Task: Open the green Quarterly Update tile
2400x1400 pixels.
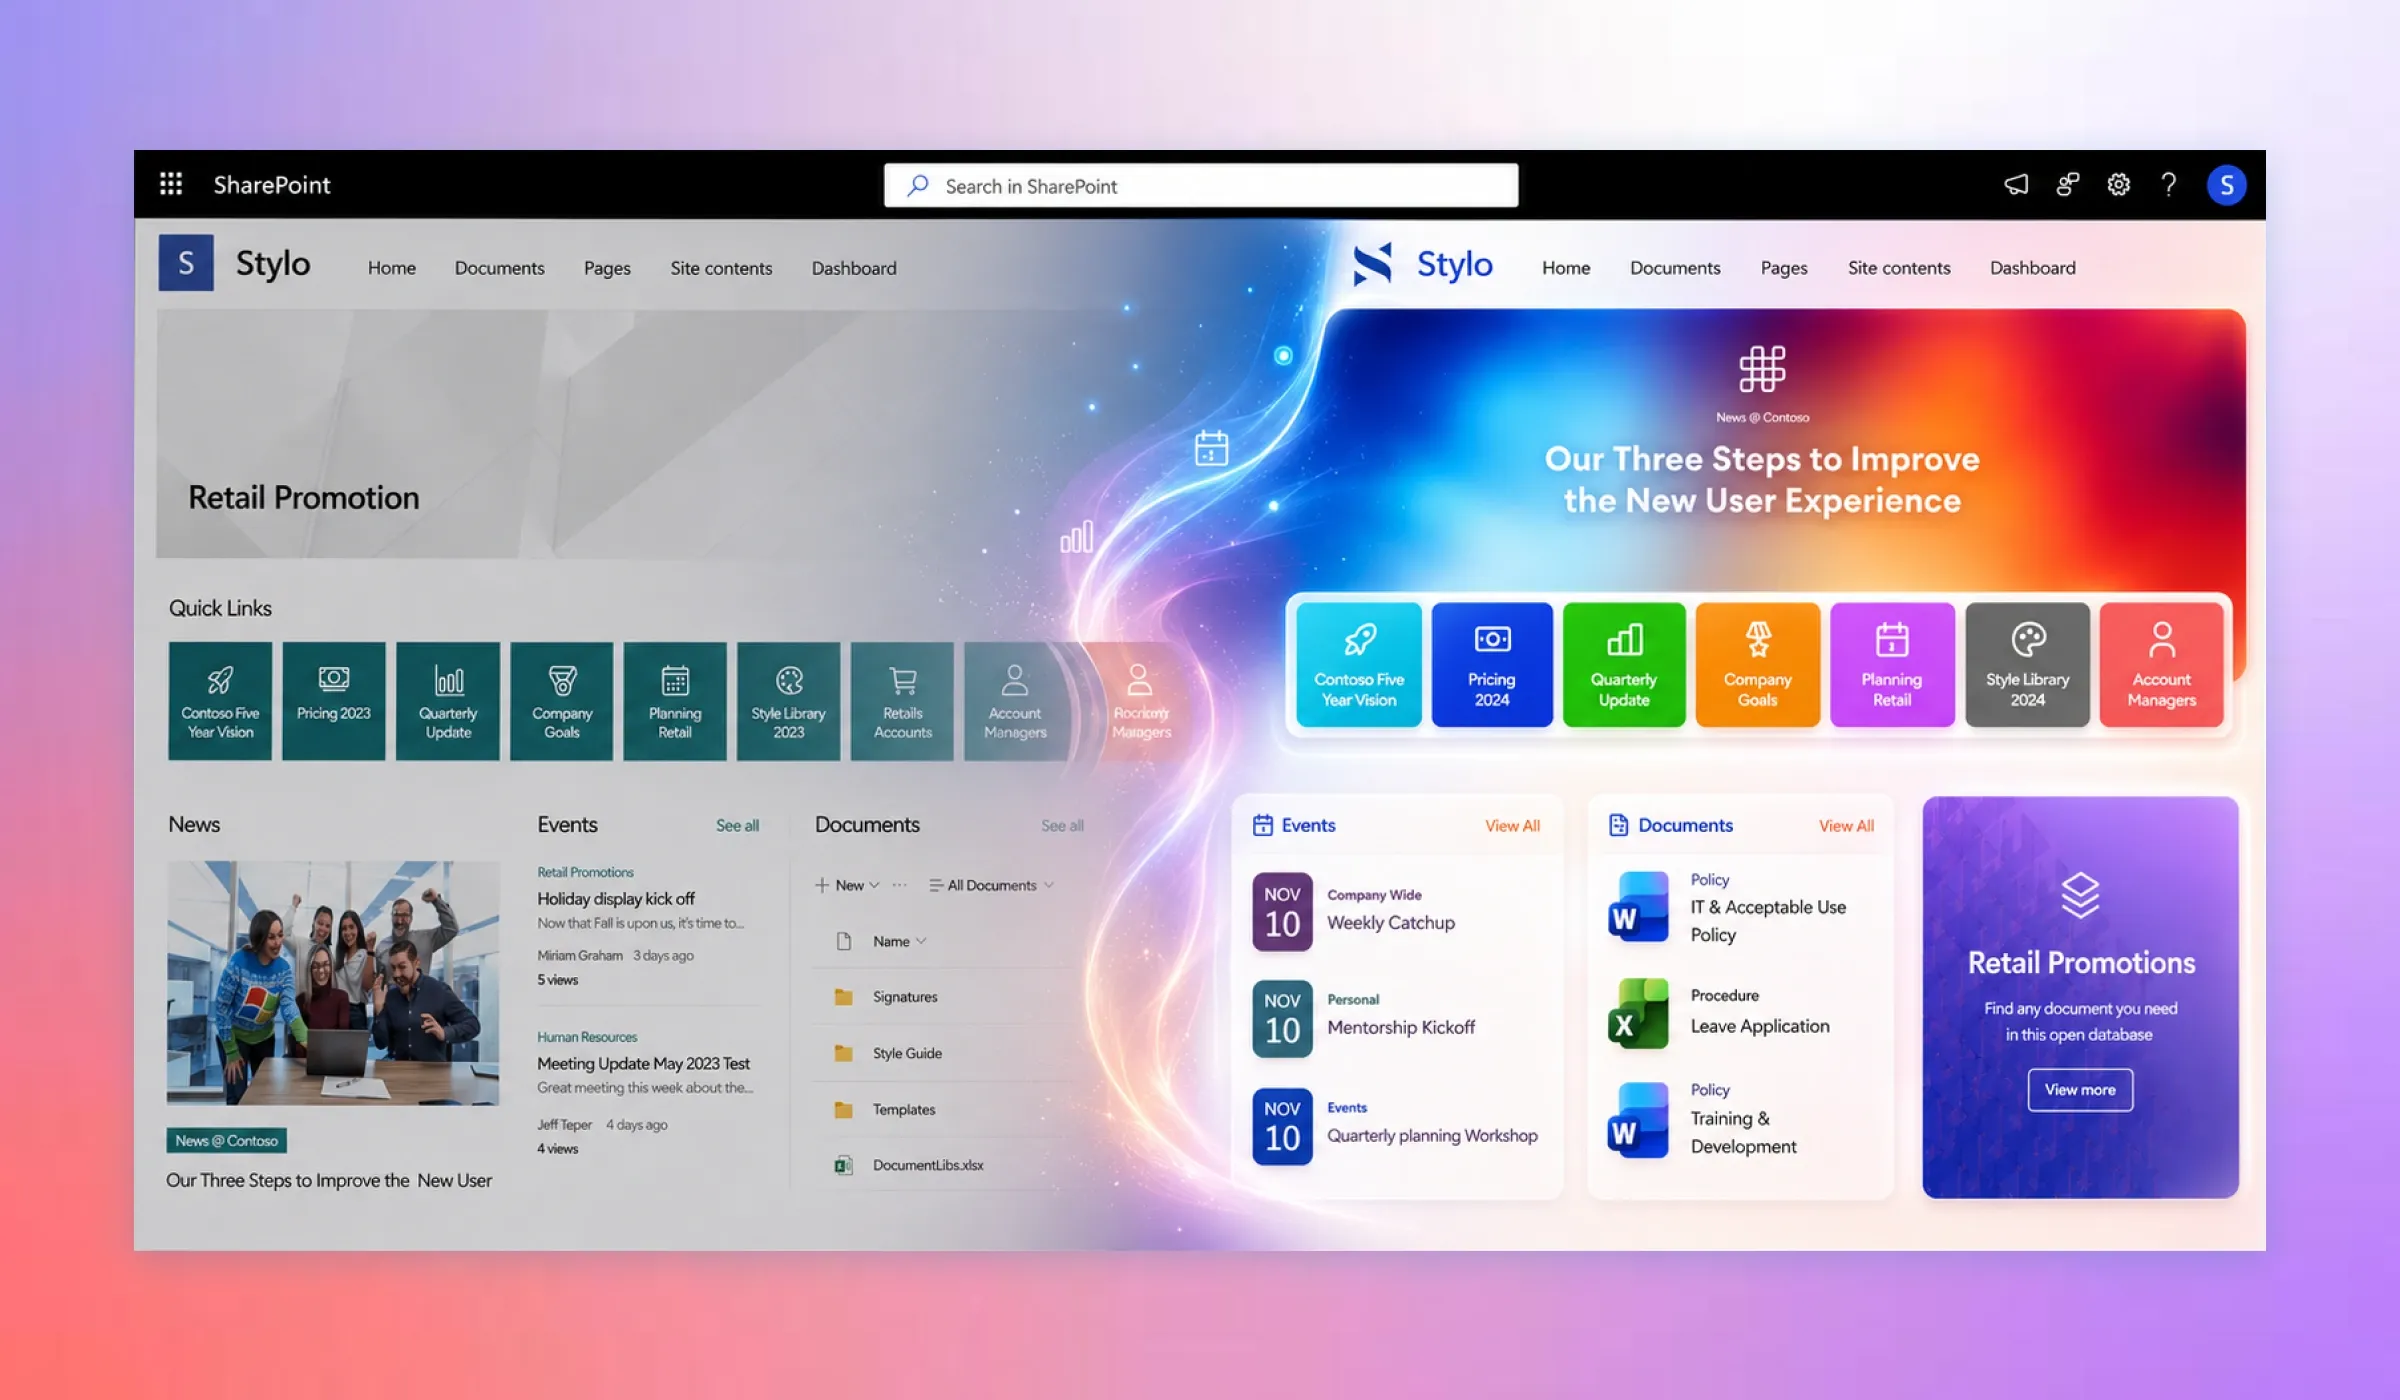Action: [x=1624, y=664]
